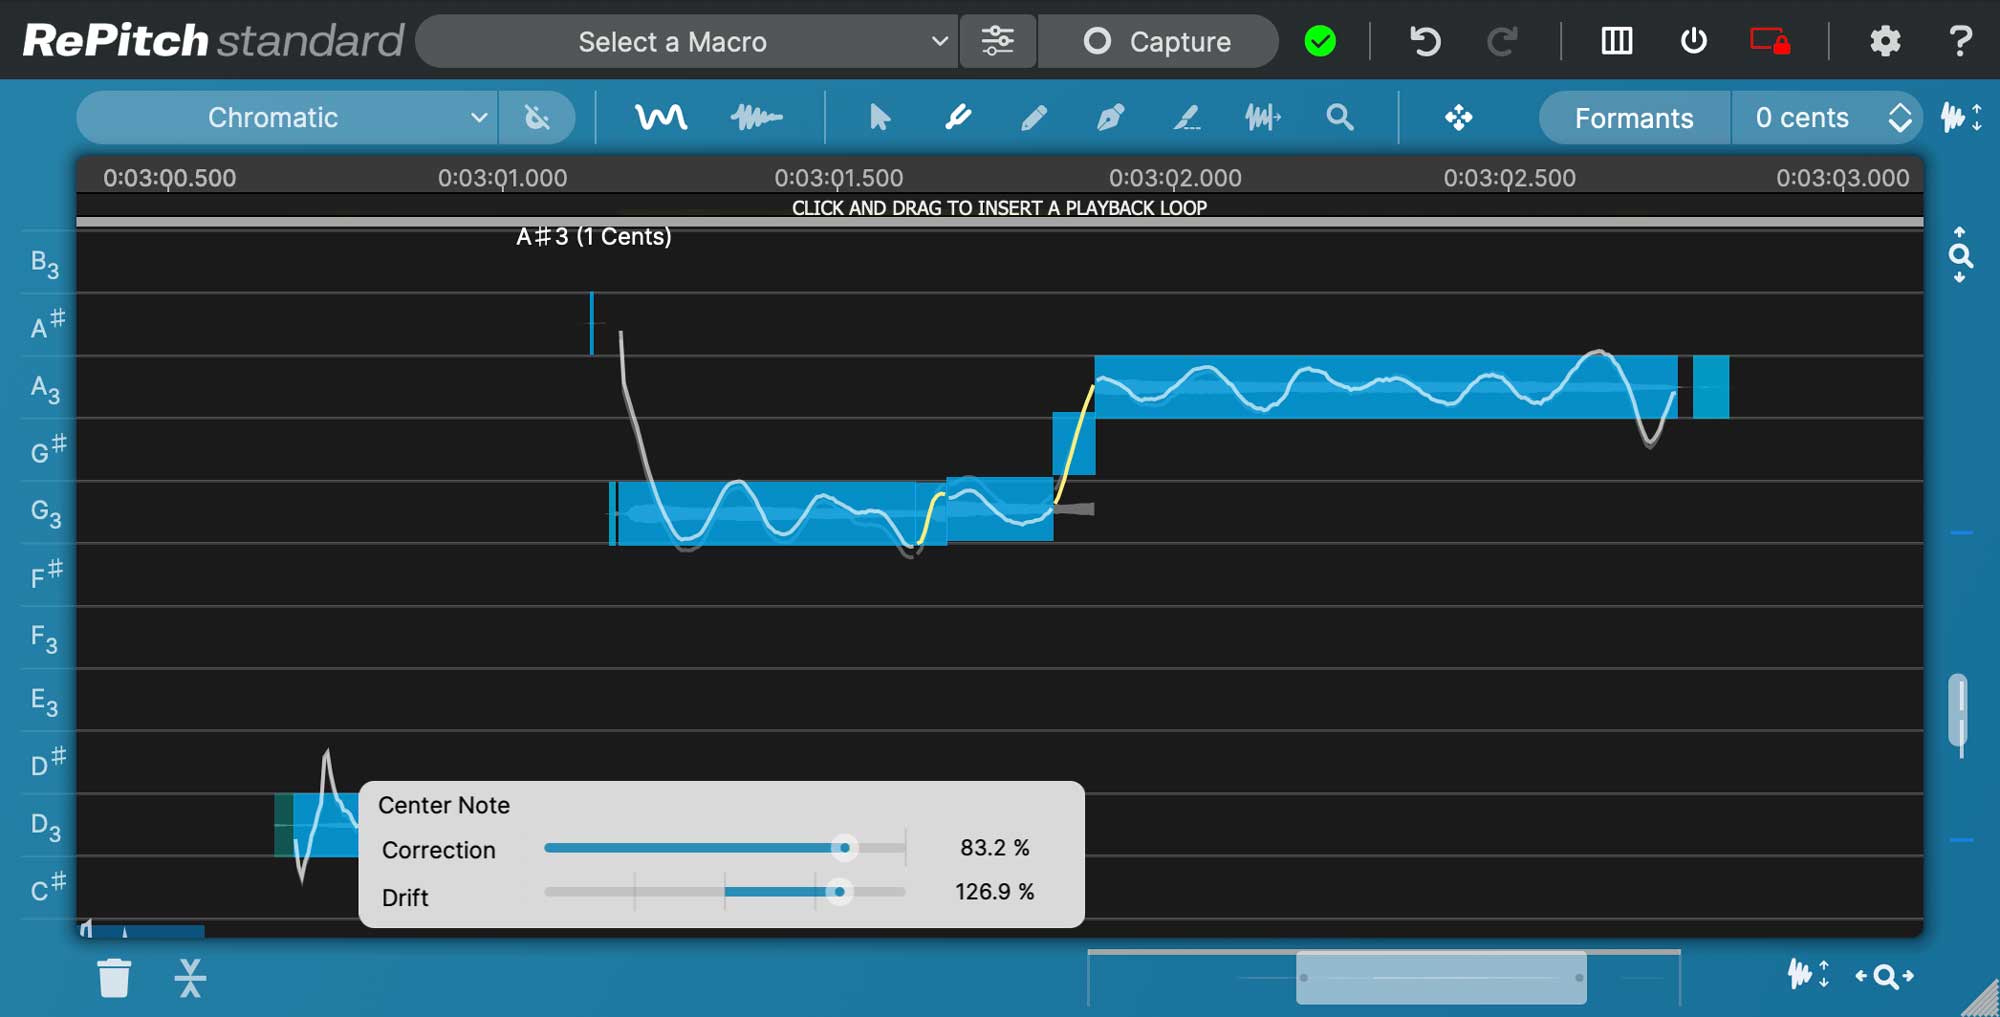Screen dimensions: 2000x1017
Task: Adjust the Correction slider handle
Action: [x=845, y=848]
